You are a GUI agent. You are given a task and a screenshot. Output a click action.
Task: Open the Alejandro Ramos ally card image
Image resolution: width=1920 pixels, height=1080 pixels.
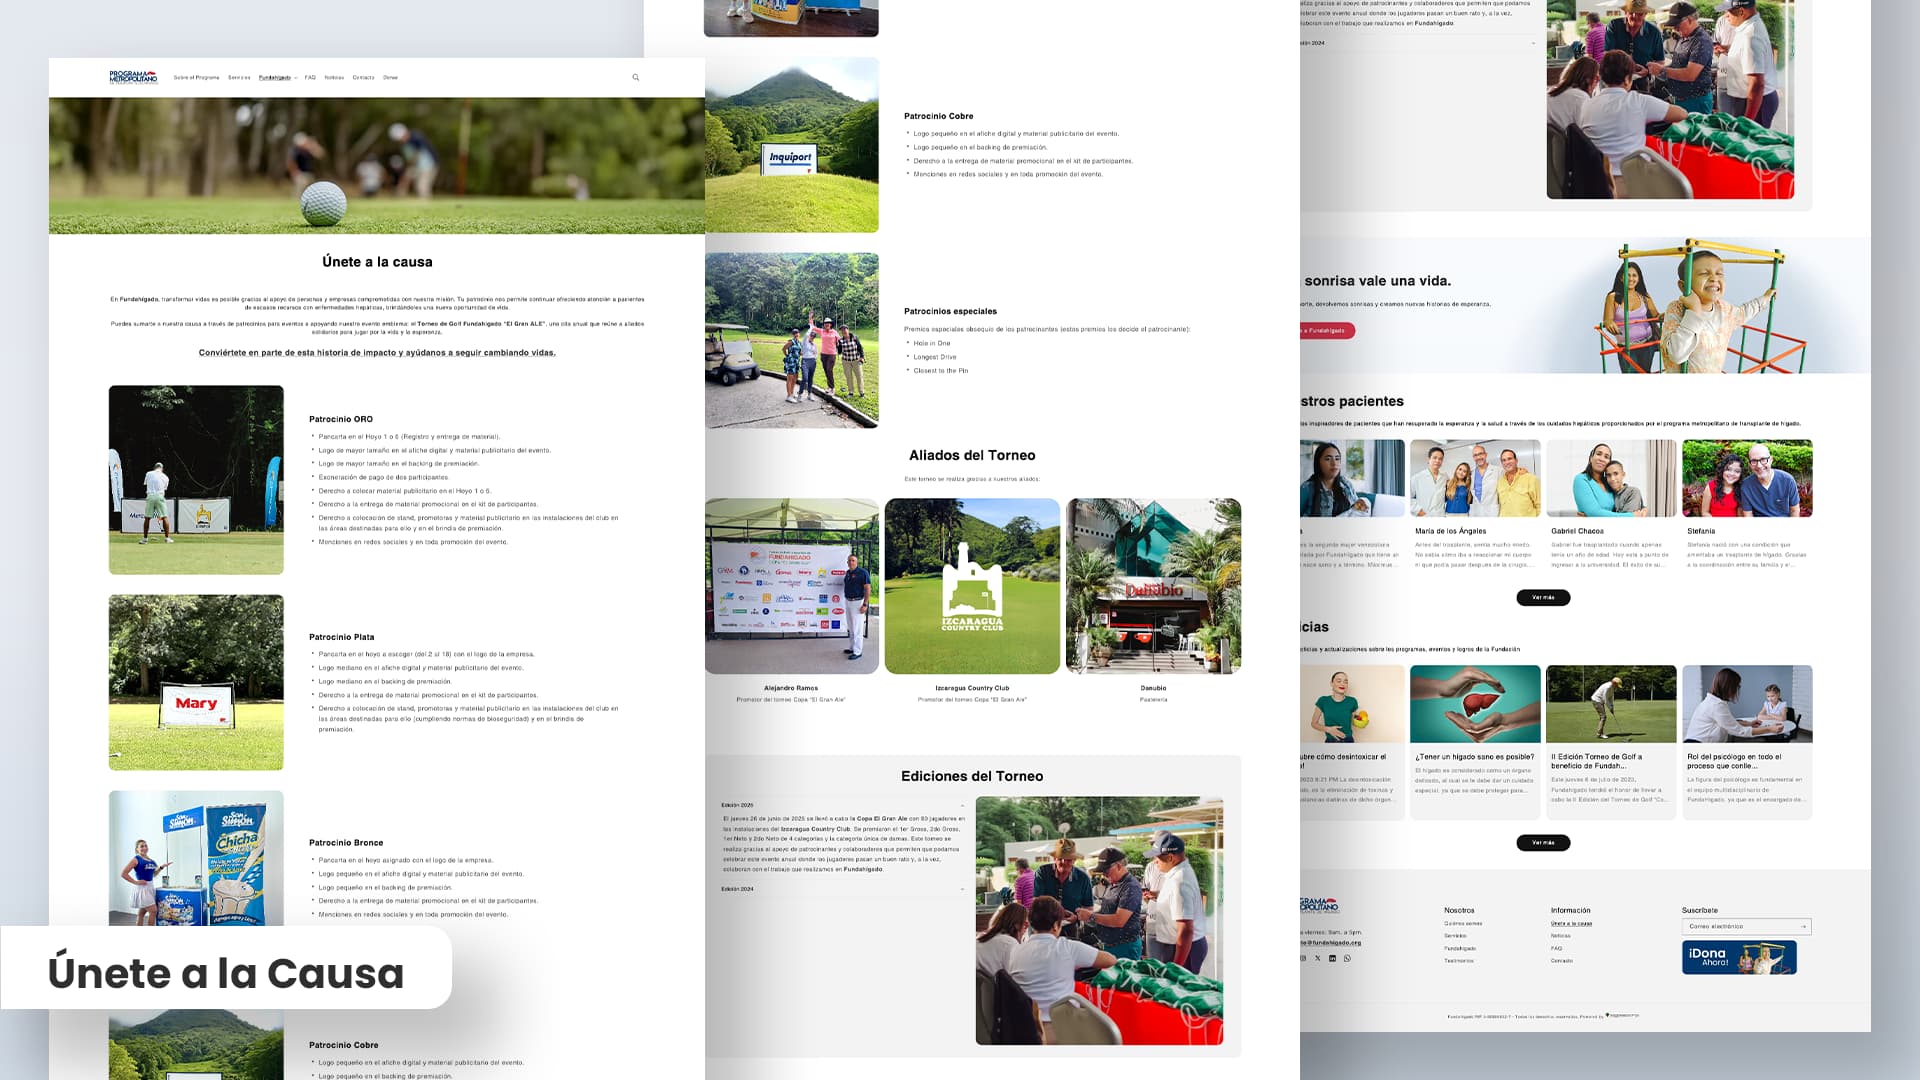pyautogui.click(x=792, y=586)
